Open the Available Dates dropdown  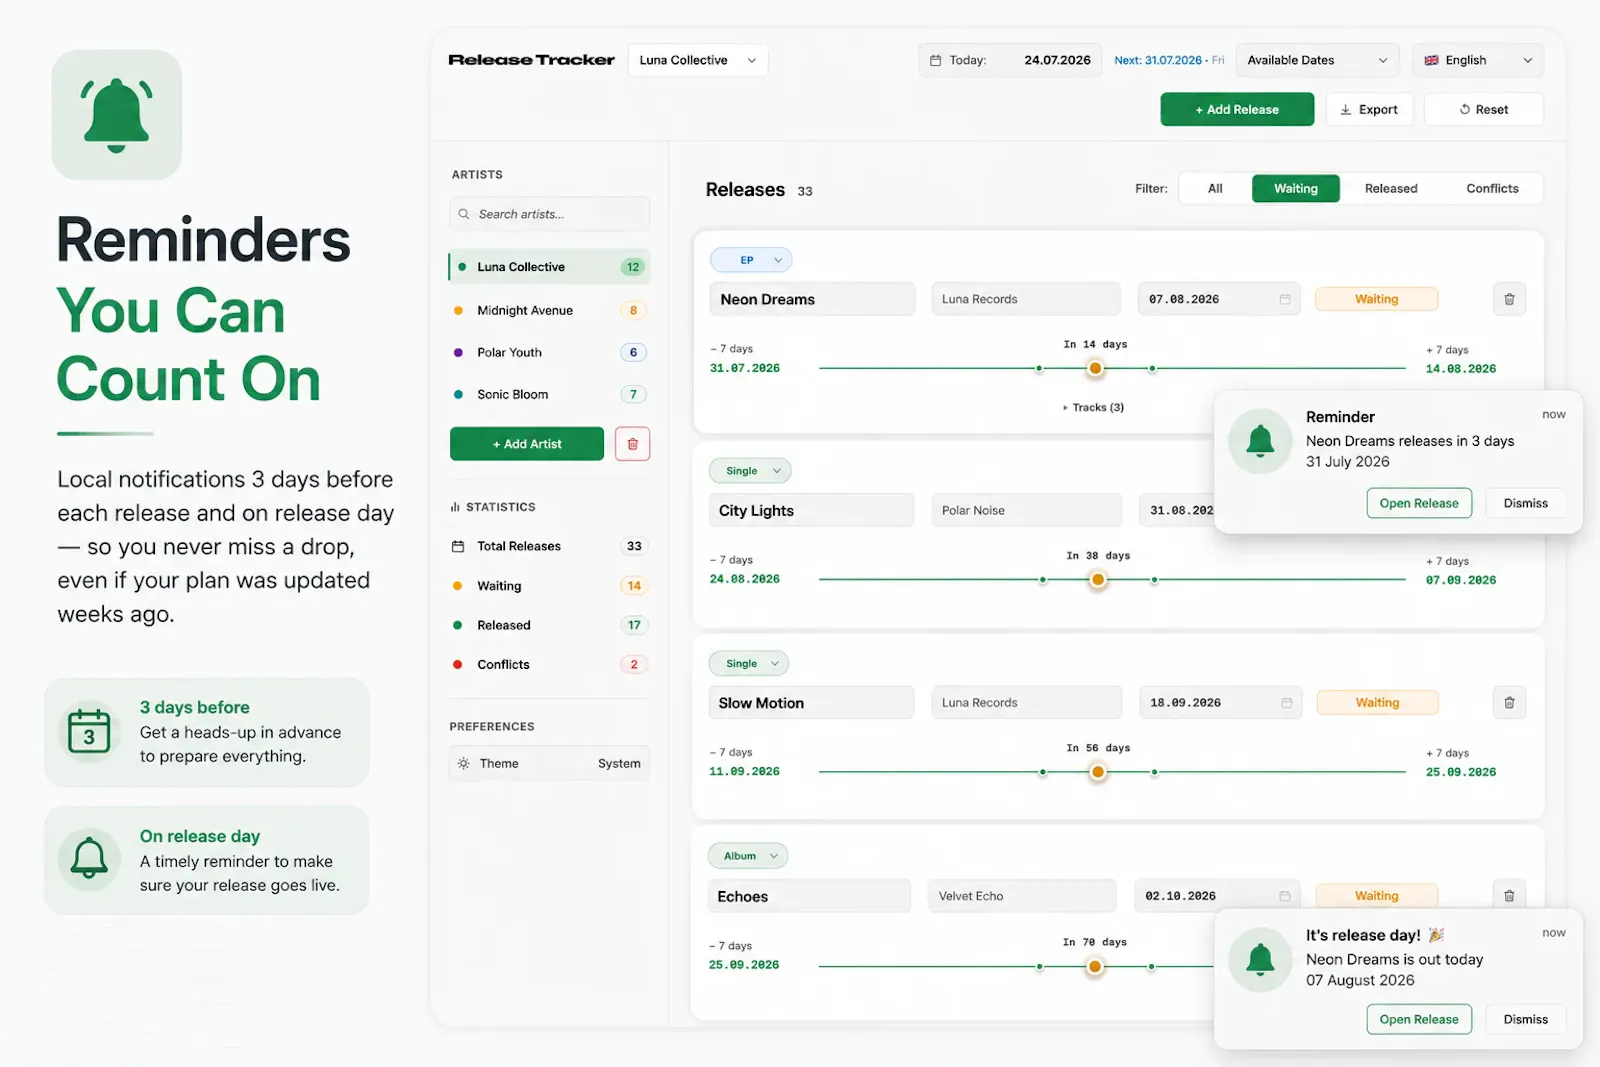click(1317, 60)
